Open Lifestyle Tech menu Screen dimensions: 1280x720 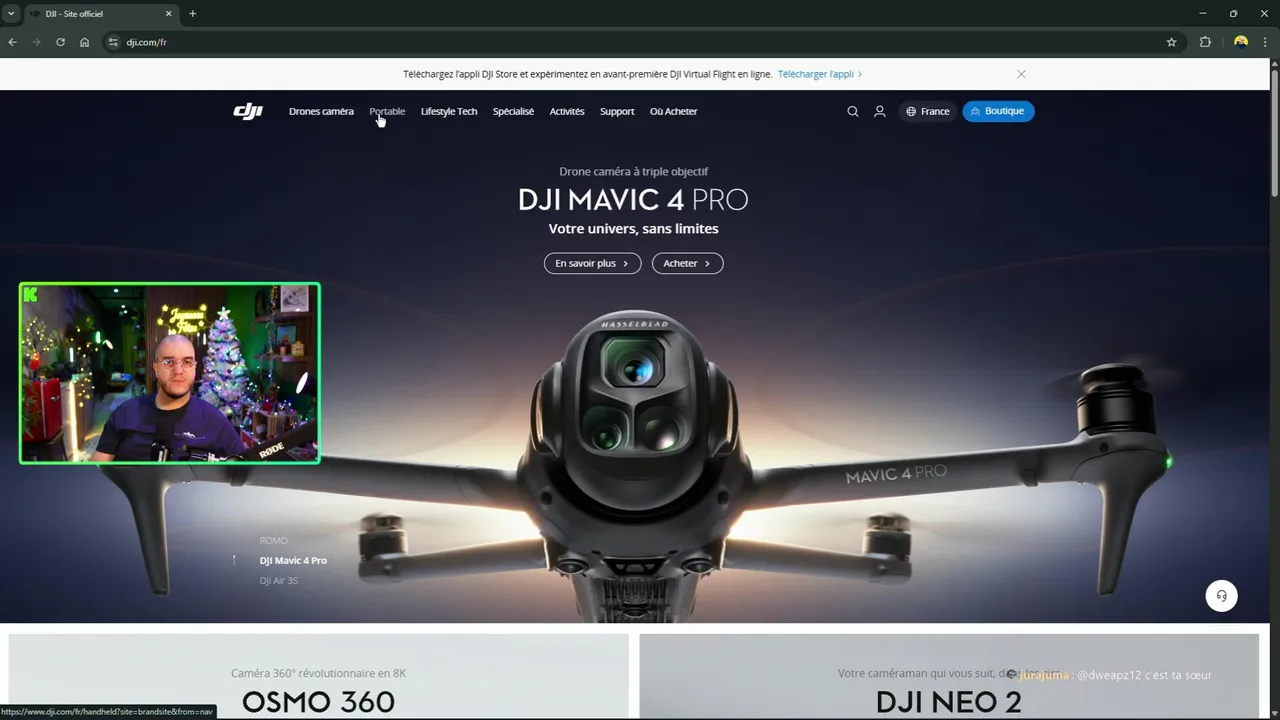[449, 111]
